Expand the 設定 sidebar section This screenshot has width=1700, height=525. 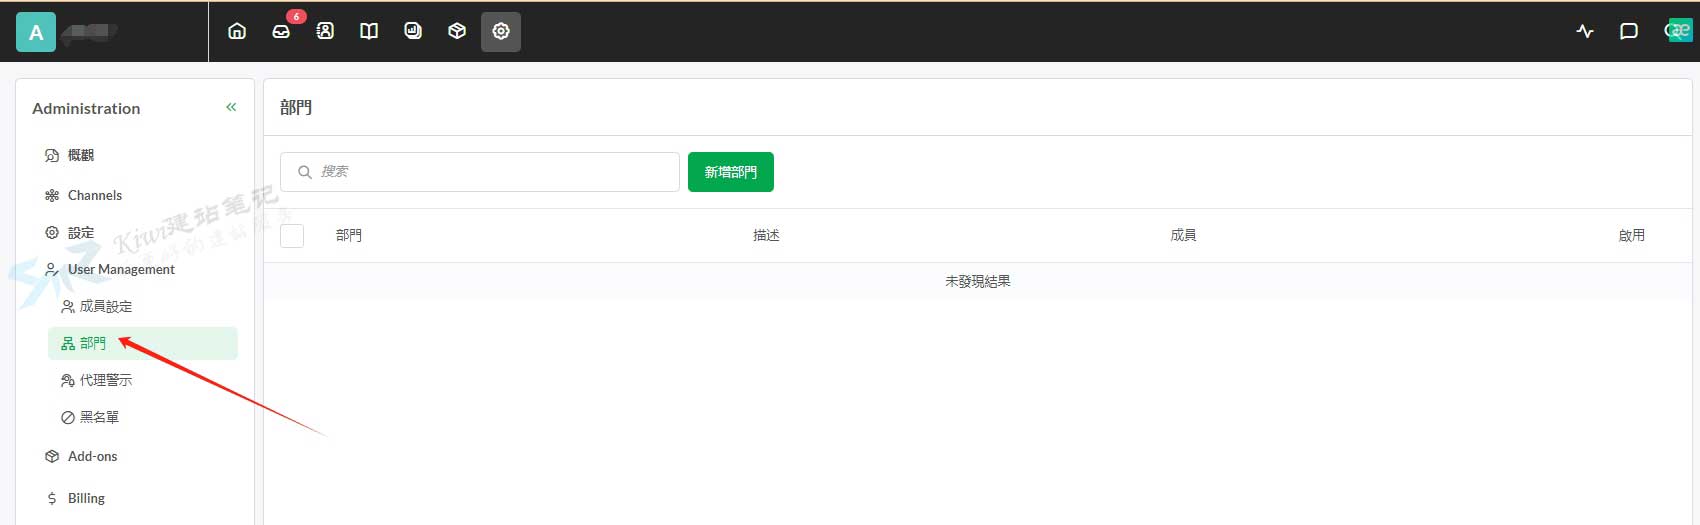(70, 232)
